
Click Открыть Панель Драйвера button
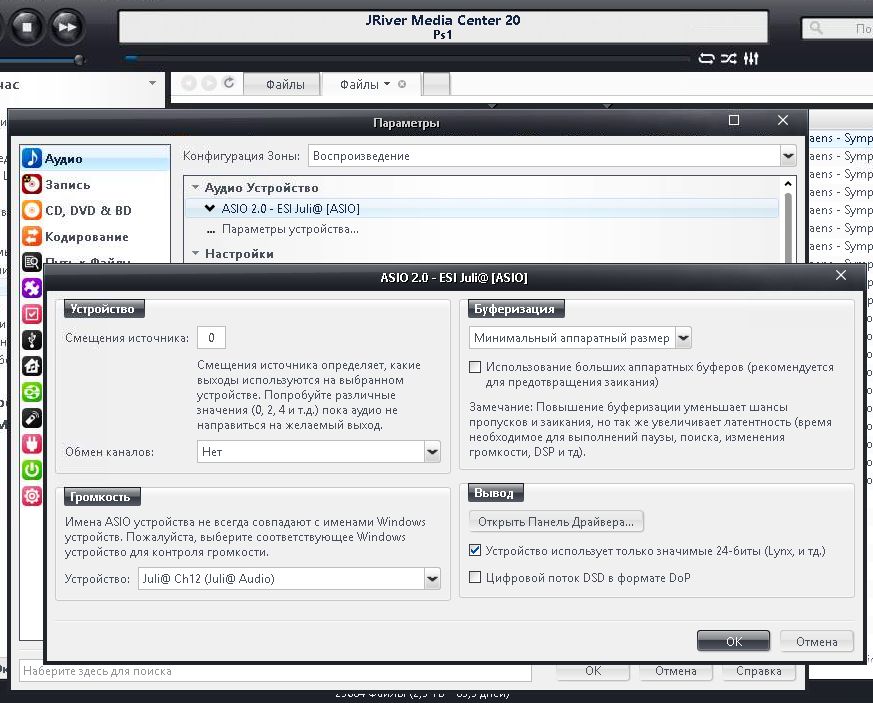[556, 522]
